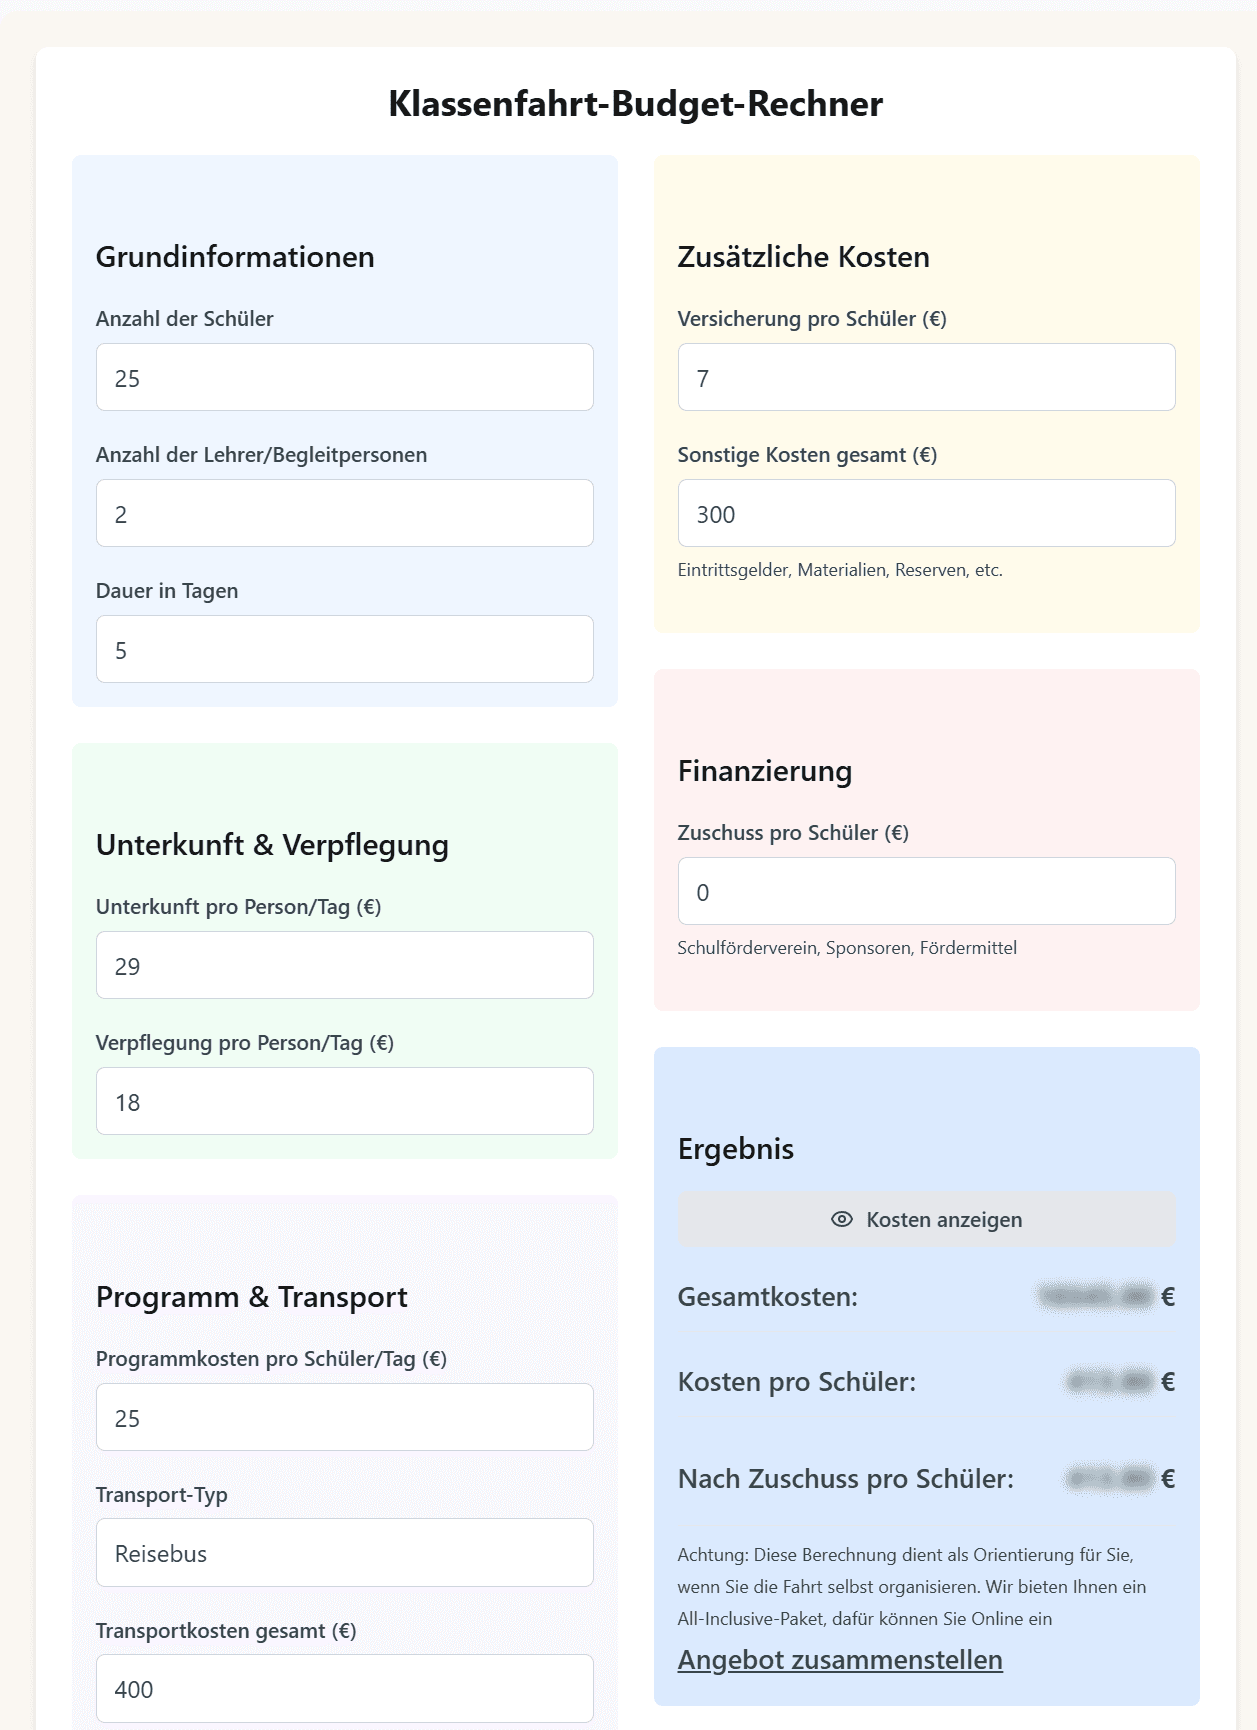Focus the Sonstige Kosten gesamt field
Screen dimensions: 1257x1730
click(x=925, y=513)
